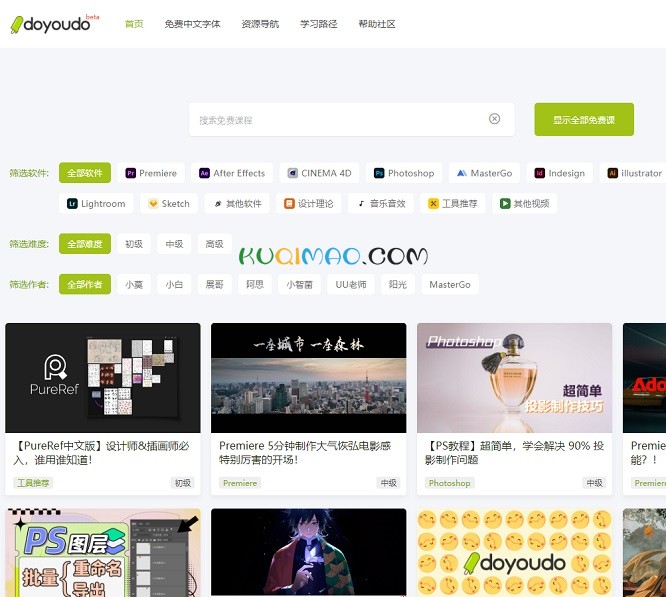
Task: Click the illustrator Ai filter icon
Action: pos(612,173)
